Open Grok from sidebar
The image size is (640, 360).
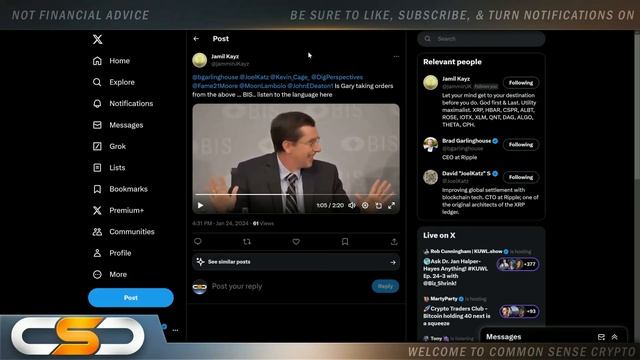109,146
